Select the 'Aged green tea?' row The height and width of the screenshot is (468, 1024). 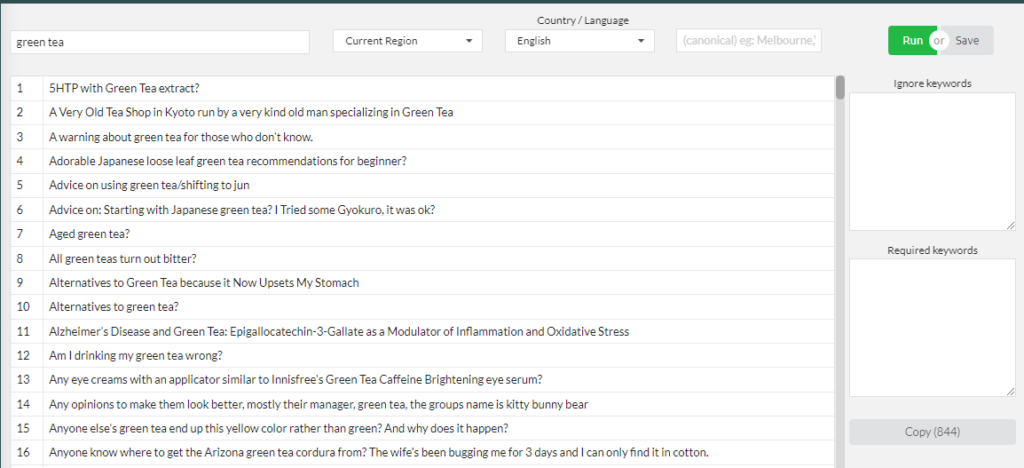pos(423,234)
